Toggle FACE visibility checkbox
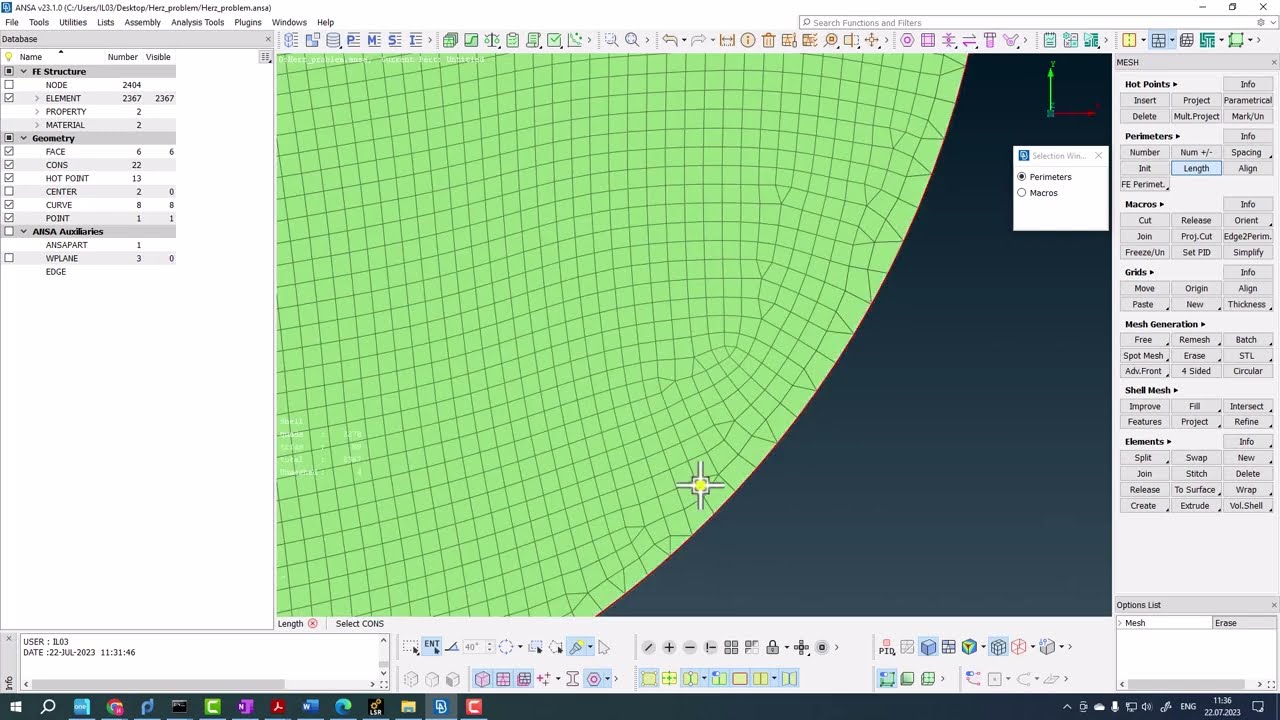 click(9, 152)
